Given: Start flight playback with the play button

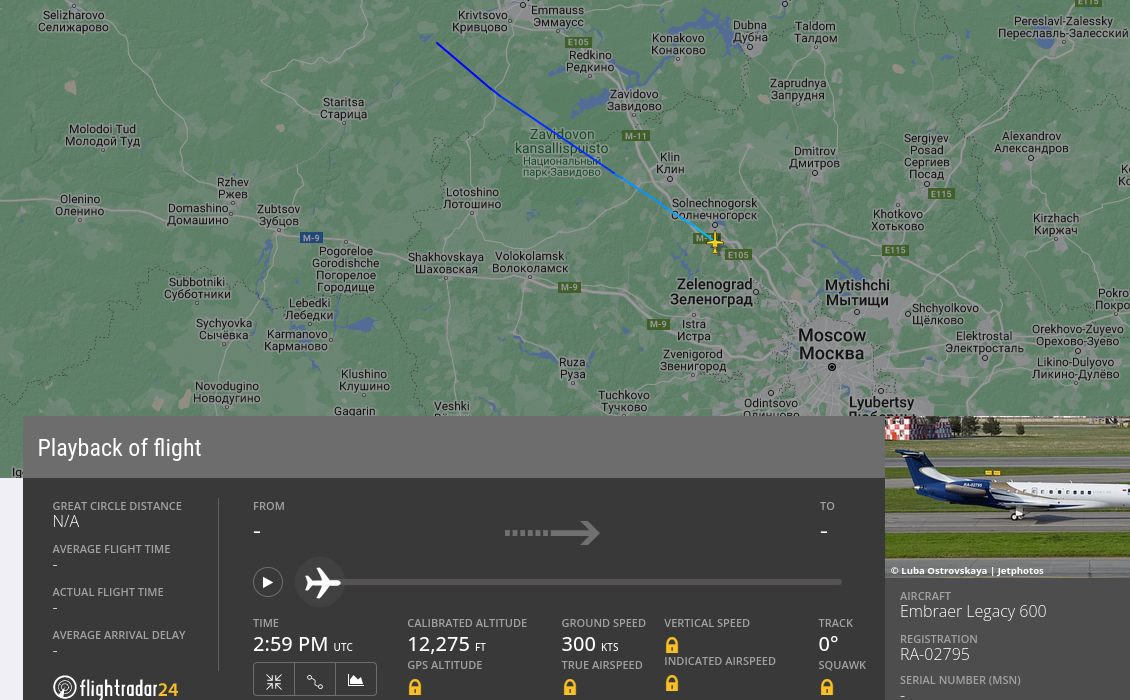Looking at the screenshot, I should [267, 582].
